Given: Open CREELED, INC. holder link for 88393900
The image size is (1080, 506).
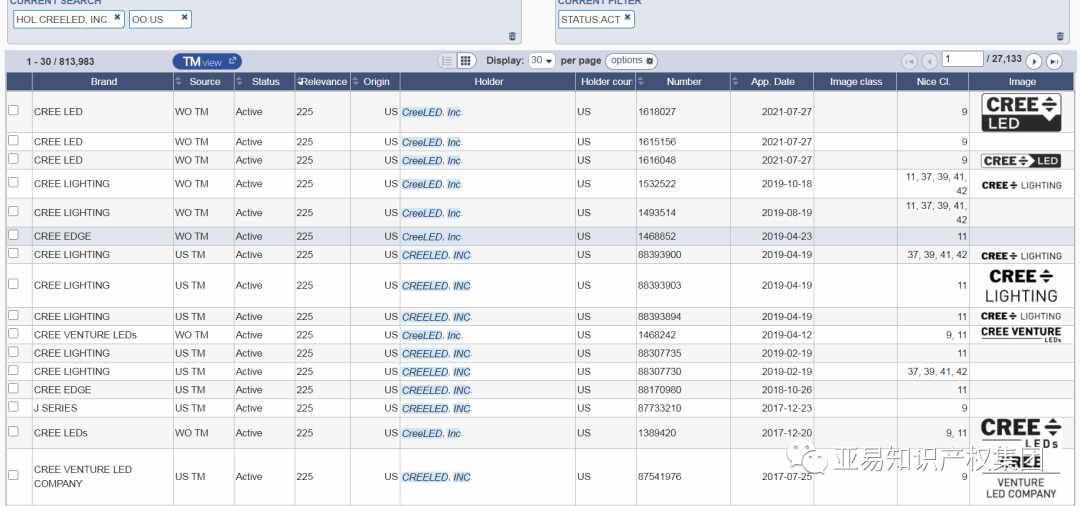Looking at the screenshot, I should point(437,255).
